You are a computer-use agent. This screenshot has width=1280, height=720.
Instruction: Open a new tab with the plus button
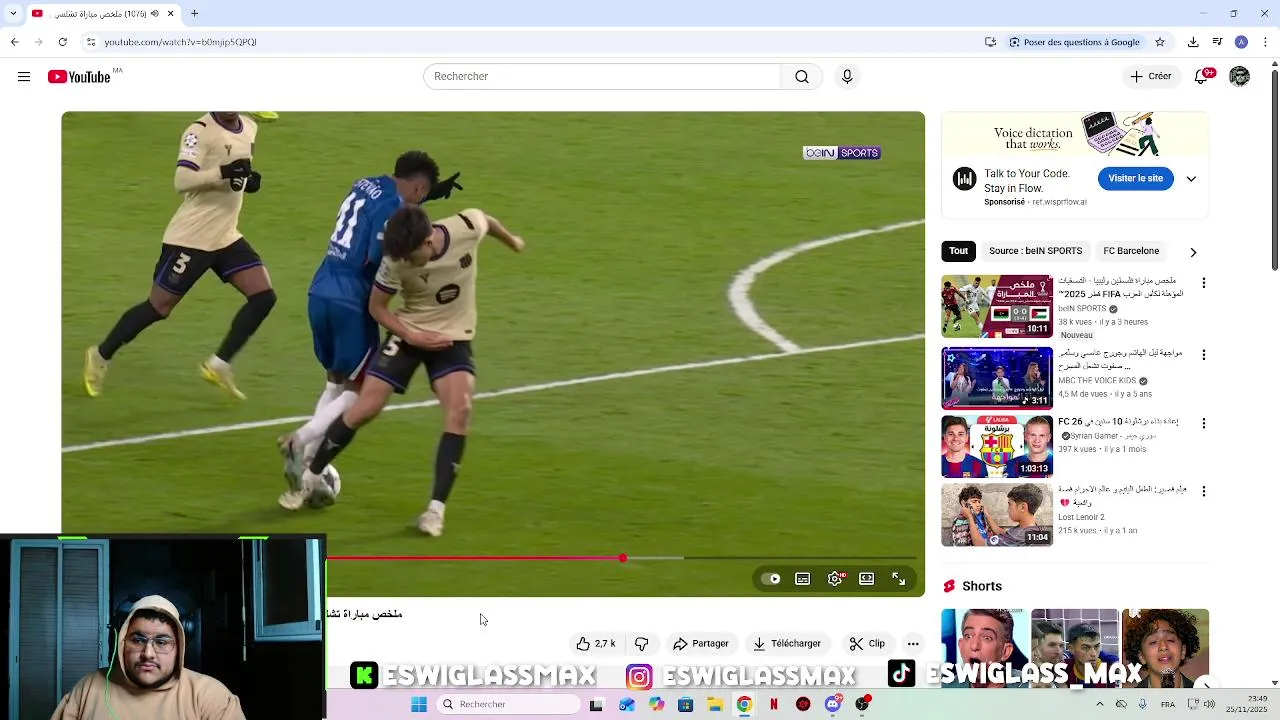pos(195,14)
